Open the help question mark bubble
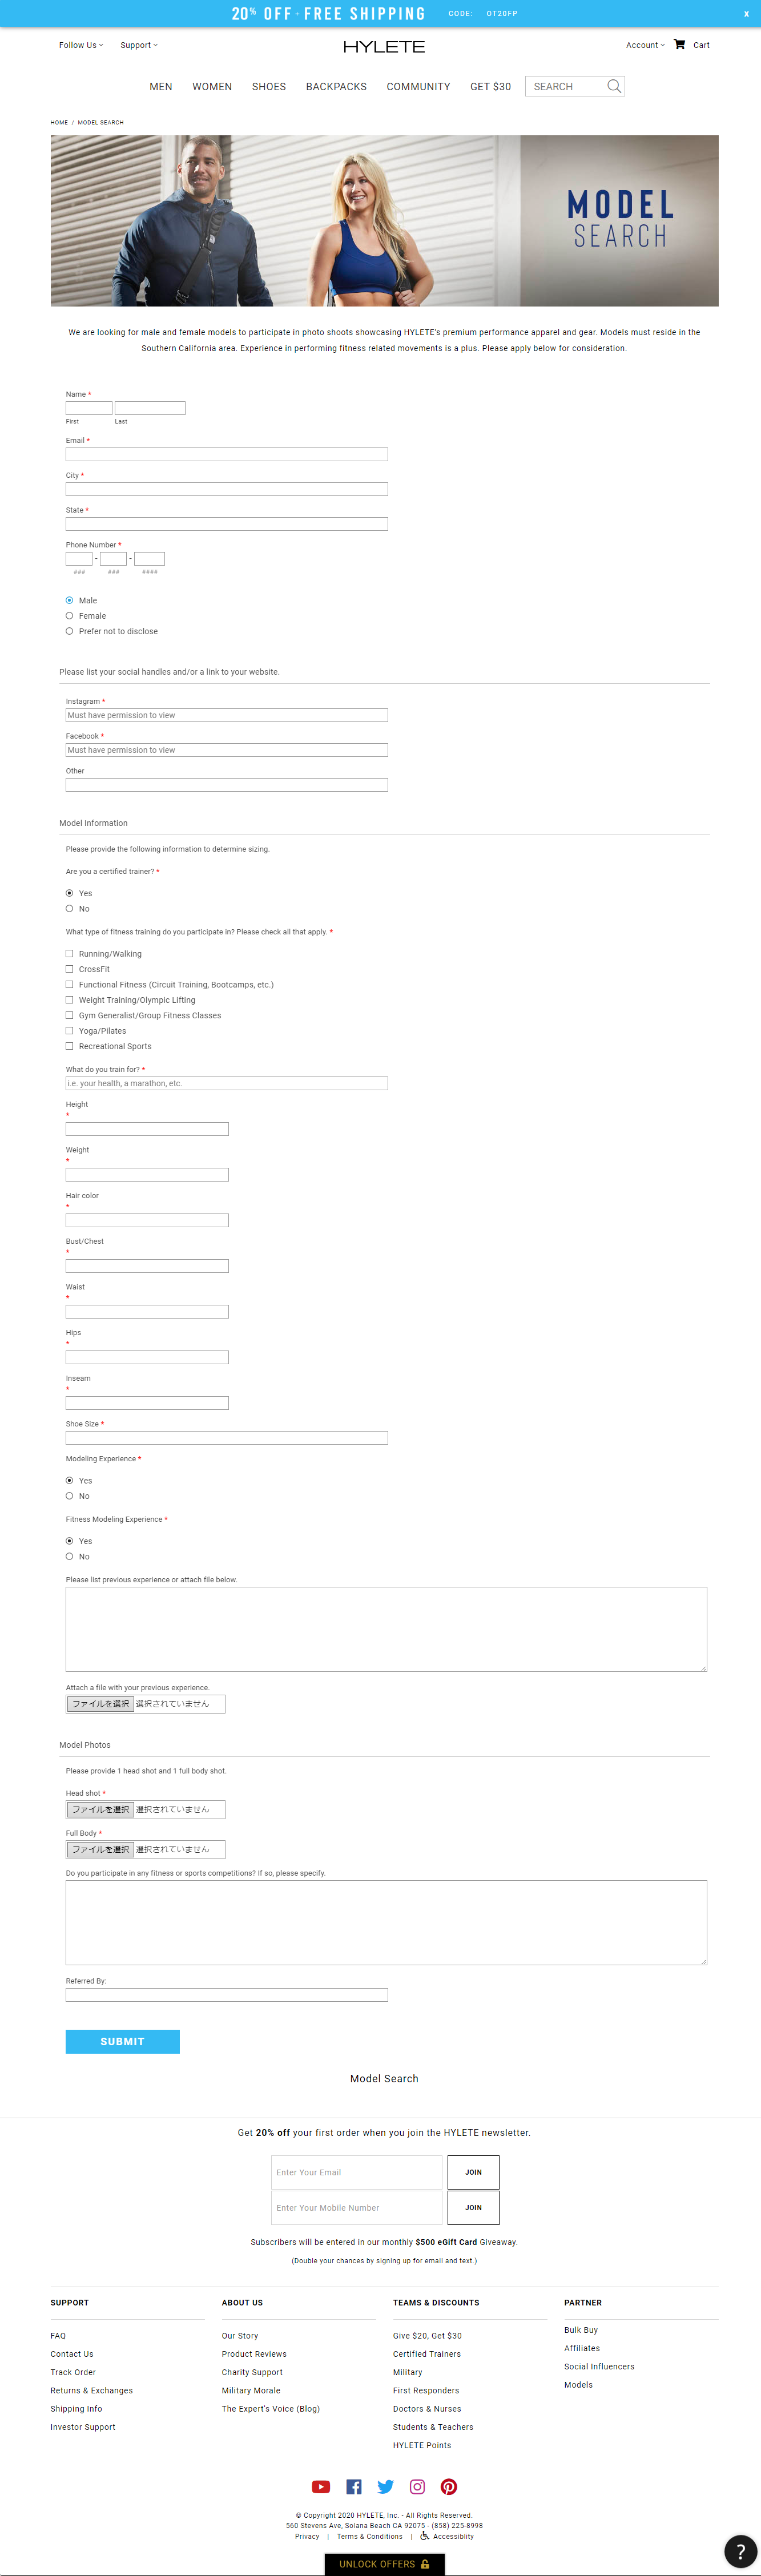761x2576 pixels. 740,2551
